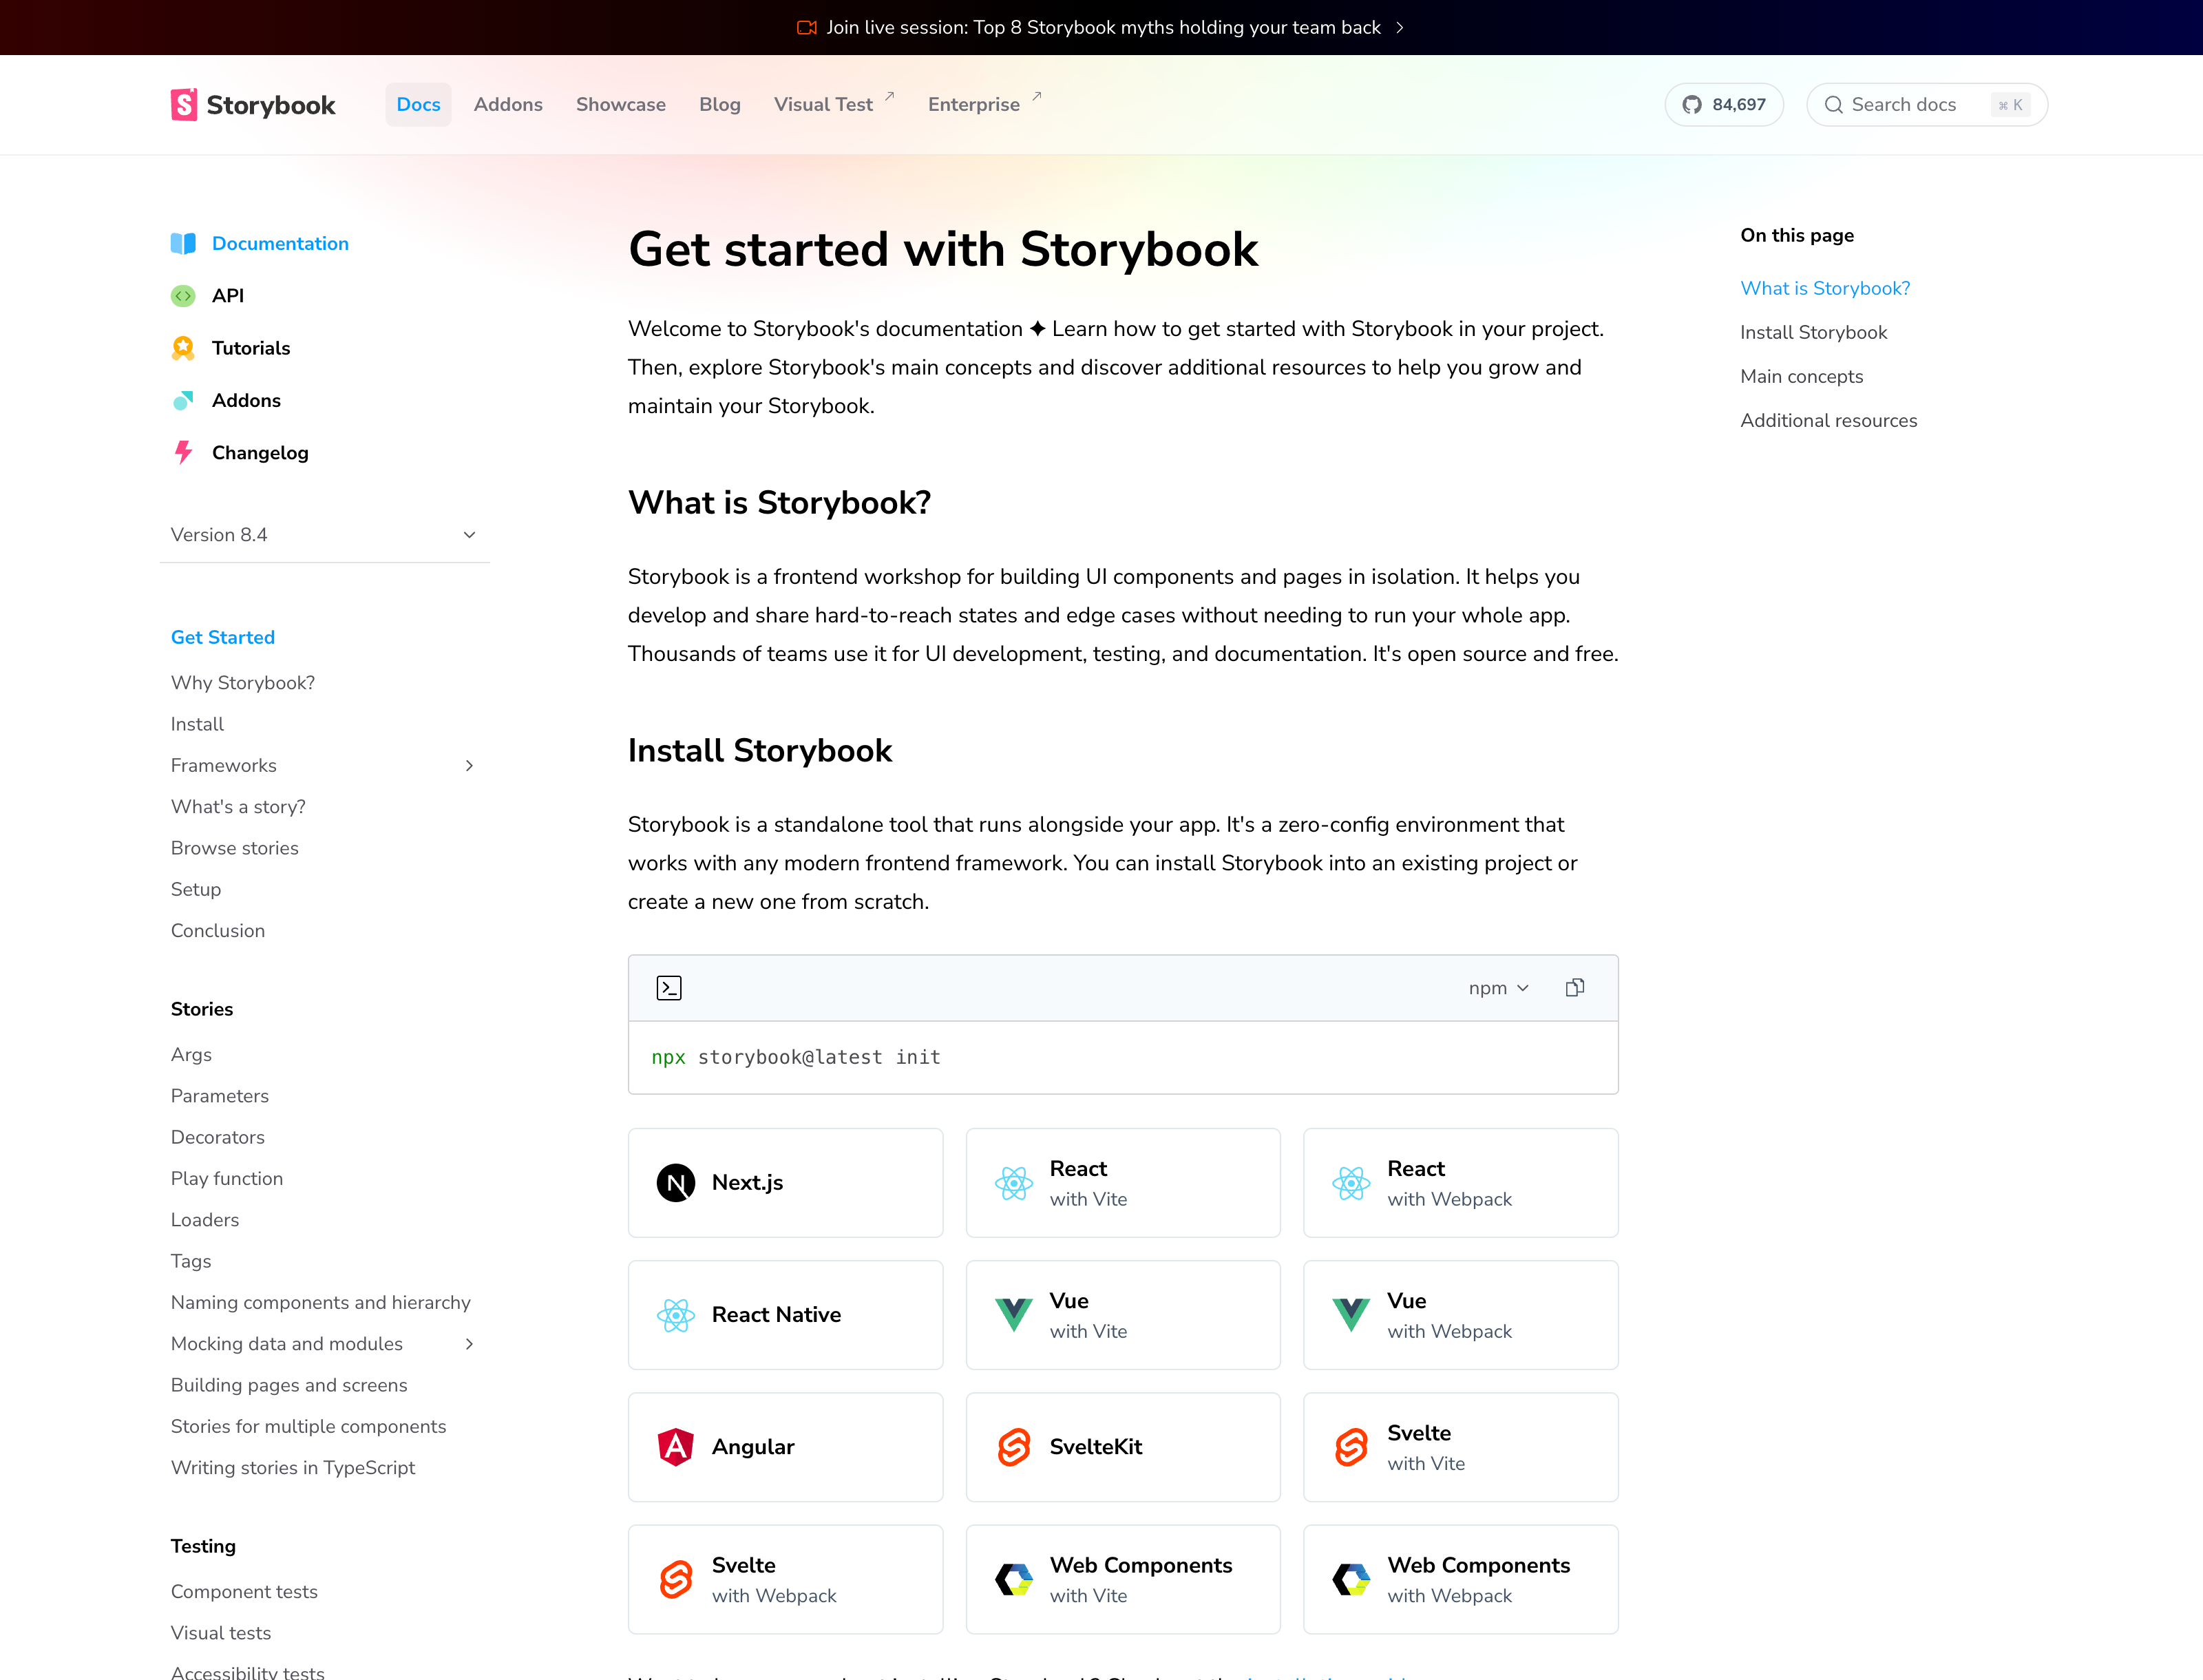This screenshot has height=1680, width=2203.
Task: Go to the Showcase nav item
Action: point(620,105)
